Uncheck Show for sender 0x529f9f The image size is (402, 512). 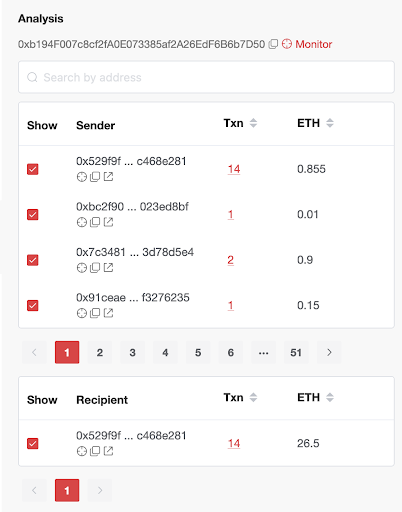[x=33, y=169]
